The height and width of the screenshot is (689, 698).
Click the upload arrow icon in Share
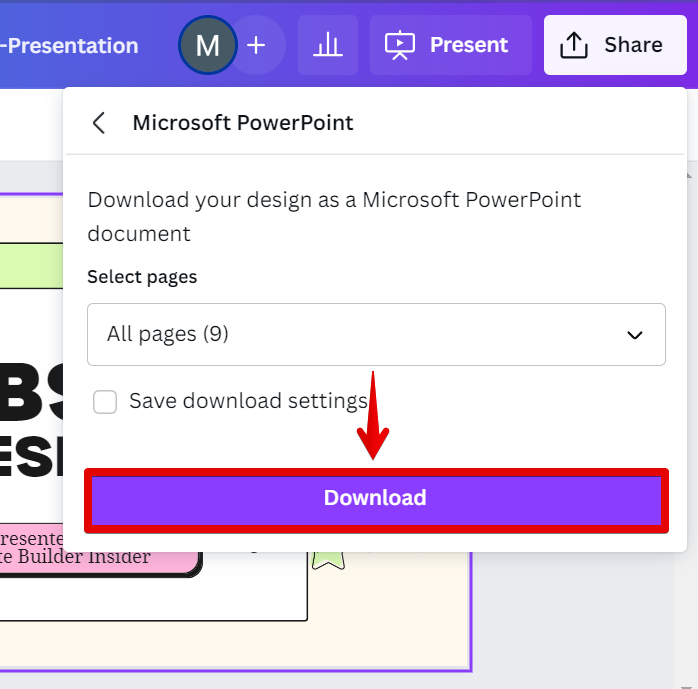(x=573, y=45)
